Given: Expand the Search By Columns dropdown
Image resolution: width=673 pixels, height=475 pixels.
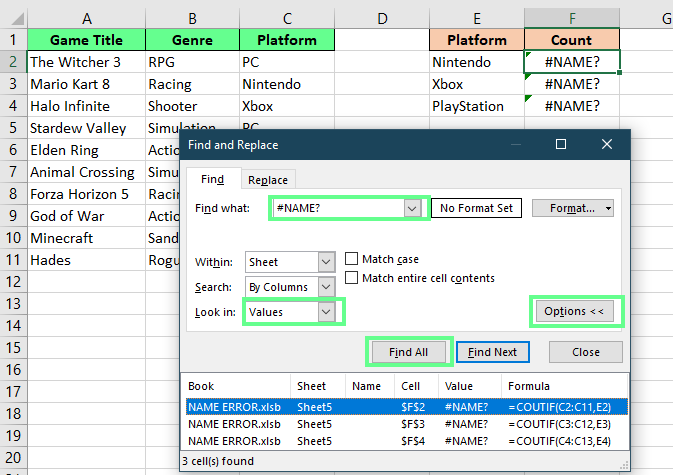Looking at the screenshot, I should point(326,287).
